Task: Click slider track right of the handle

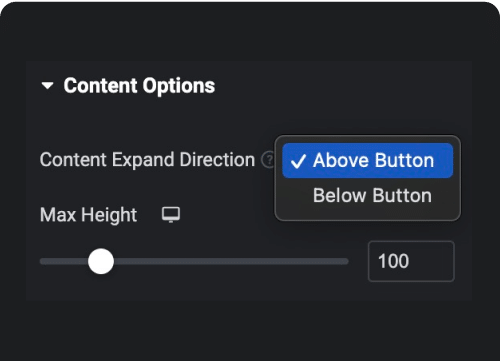Action: 231,261
